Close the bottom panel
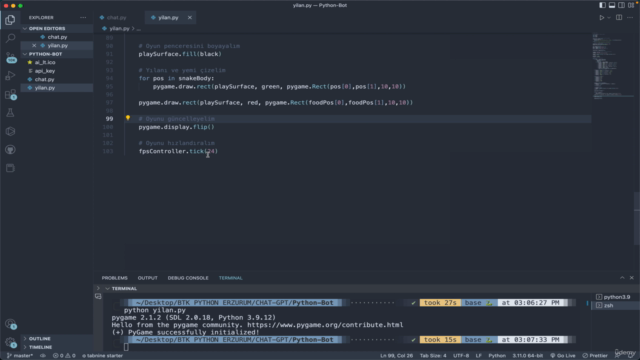This screenshot has height=360, width=640. point(631,278)
